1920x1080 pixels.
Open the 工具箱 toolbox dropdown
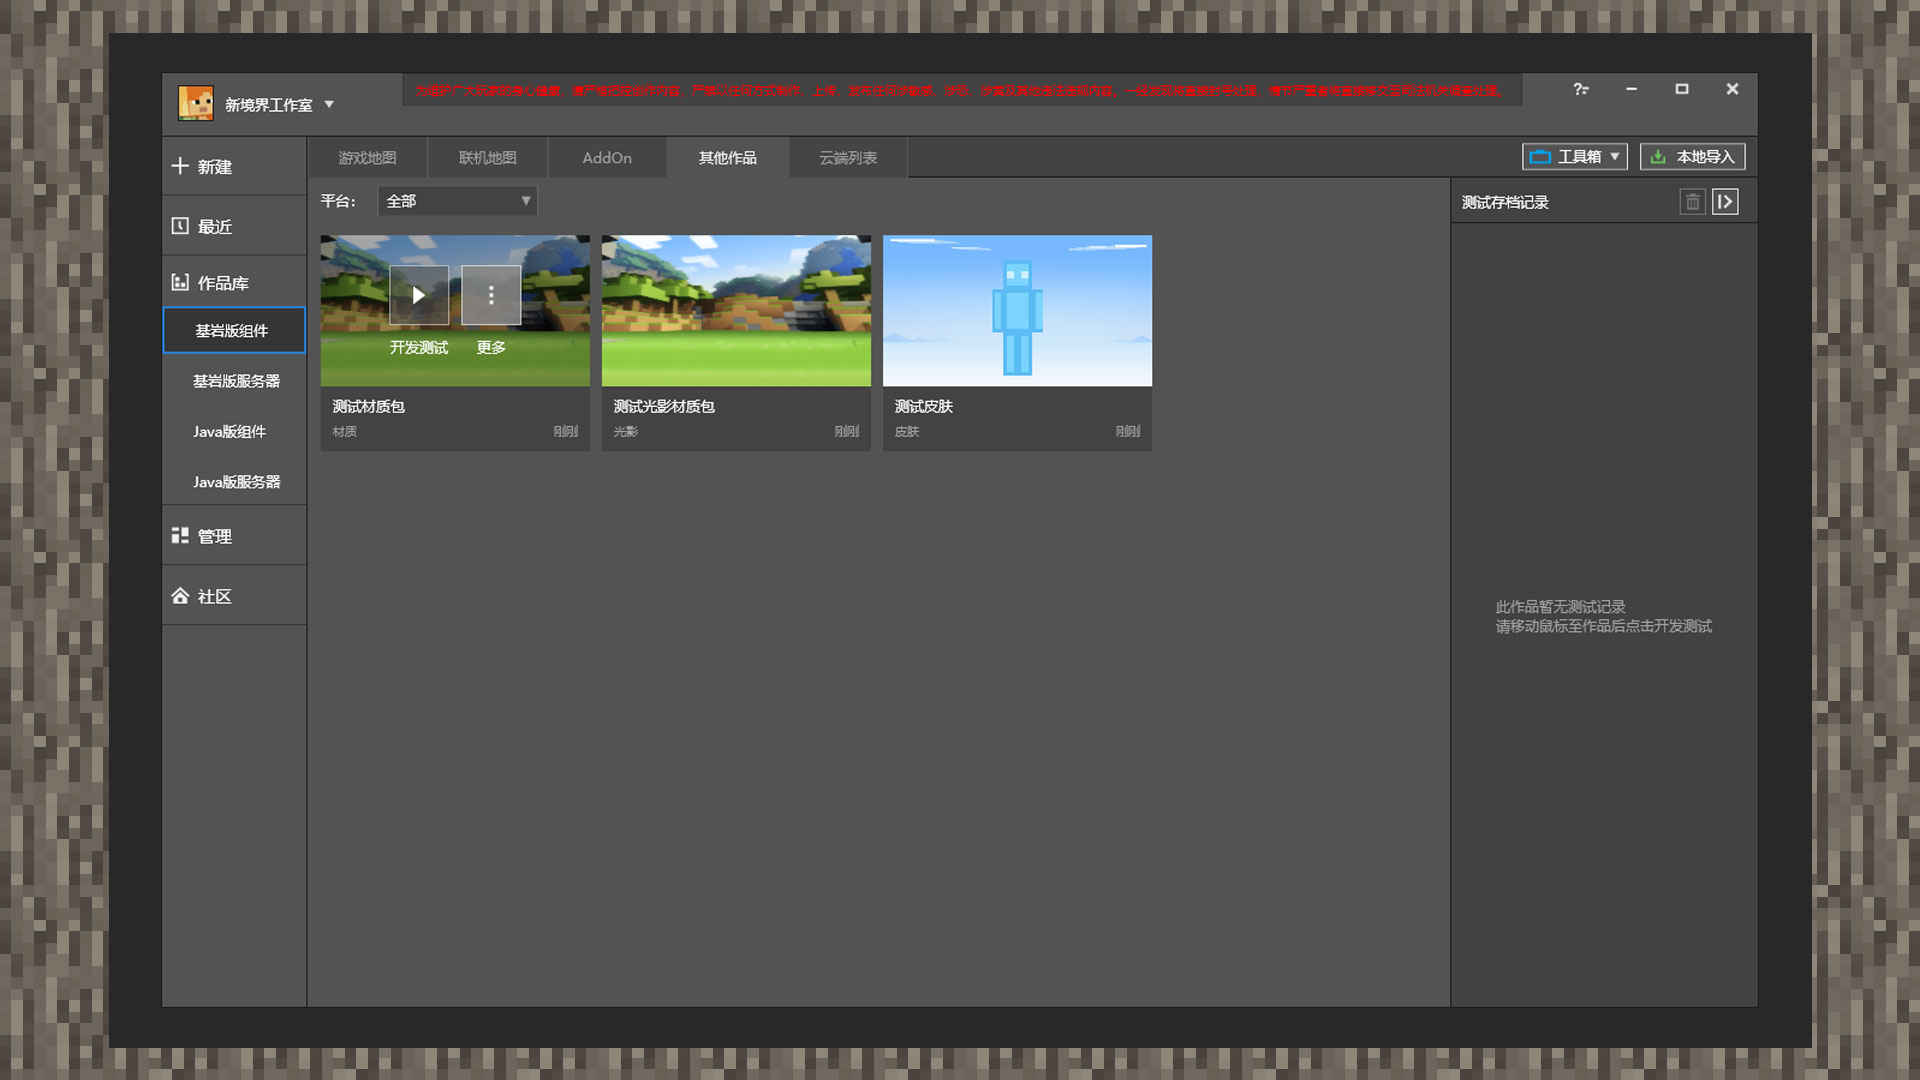[1575, 157]
